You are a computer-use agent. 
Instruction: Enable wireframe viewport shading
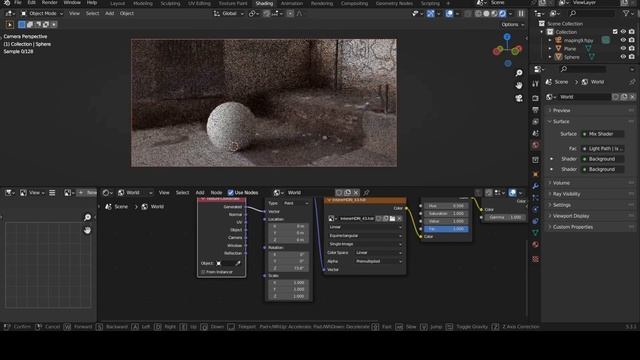[x=478, y=13]
